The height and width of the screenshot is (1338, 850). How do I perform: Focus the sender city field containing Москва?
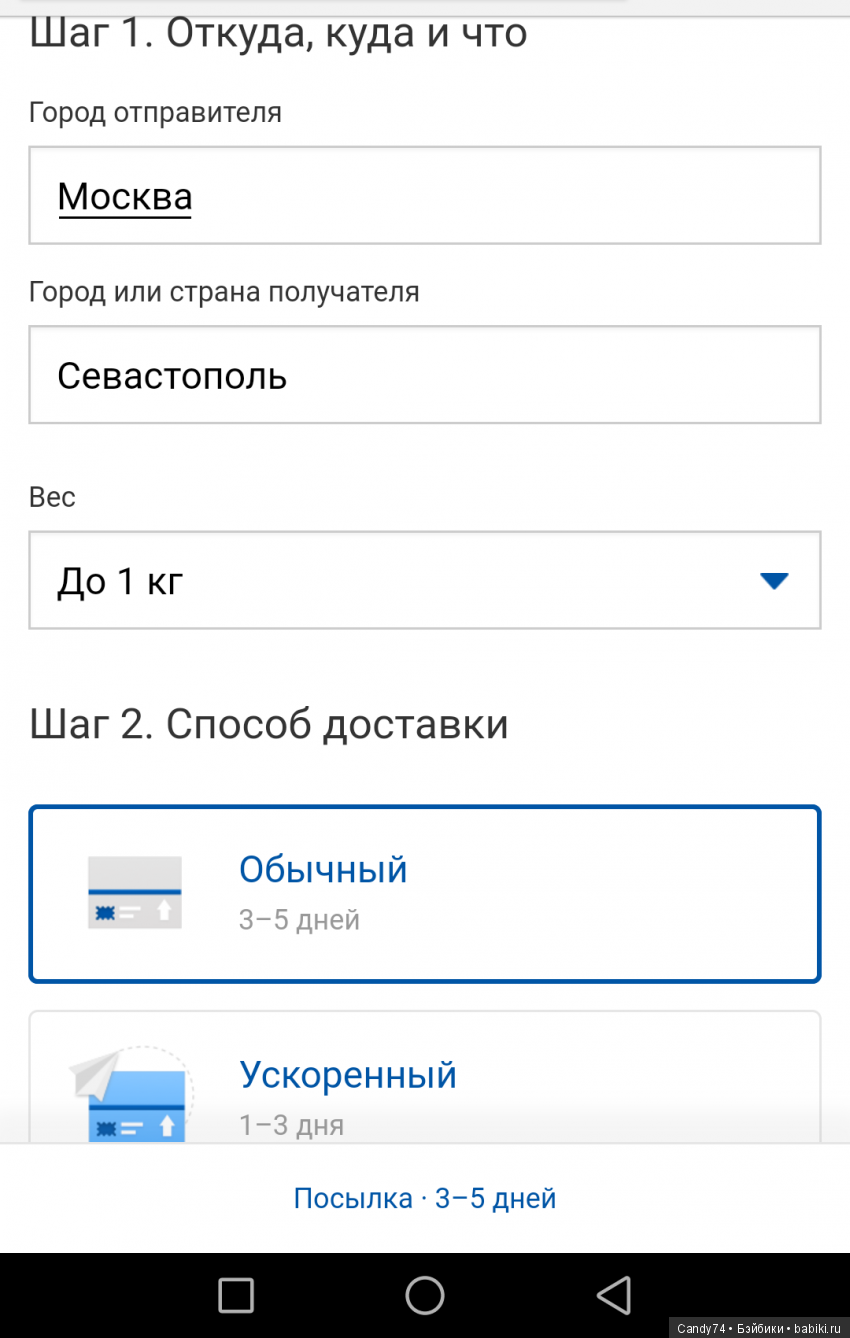coord(424,196)
